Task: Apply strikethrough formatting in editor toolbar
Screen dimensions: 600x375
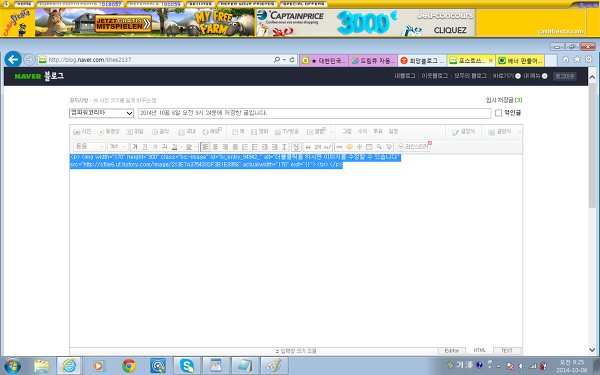Action: pyautogui.click(x=165, y=147)
